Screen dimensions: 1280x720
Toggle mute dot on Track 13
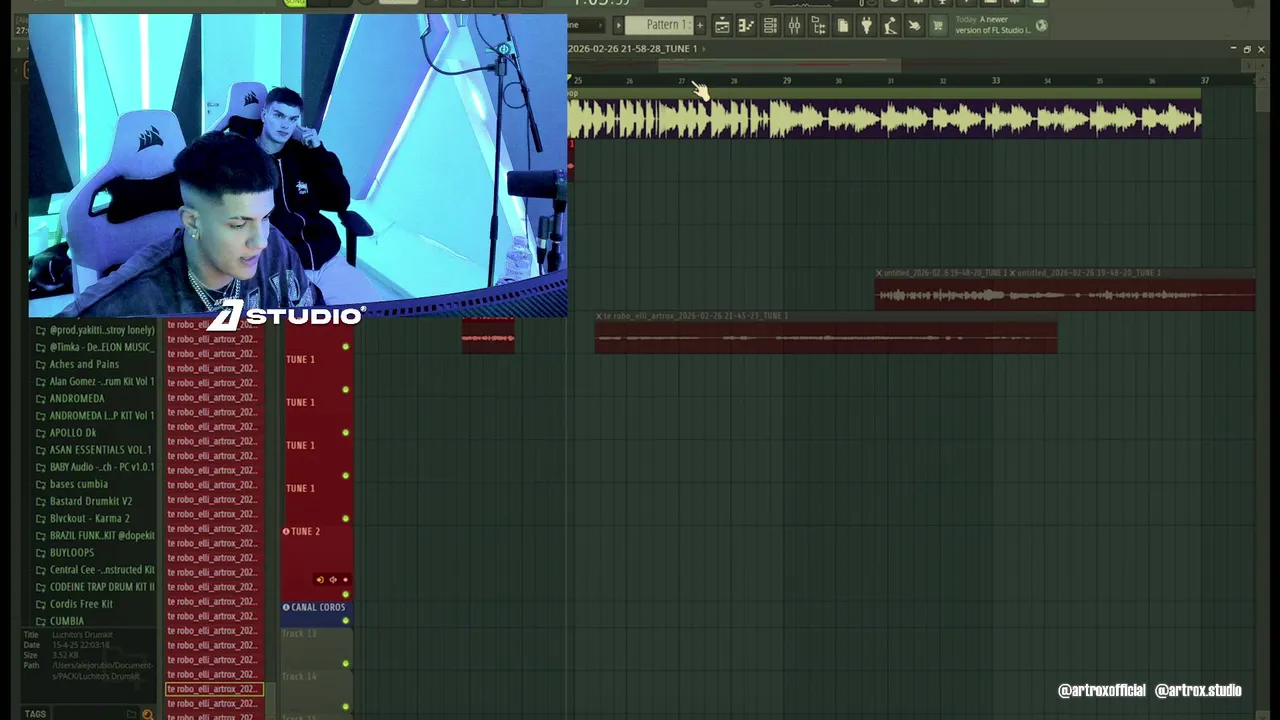click(x=346, y=663)
